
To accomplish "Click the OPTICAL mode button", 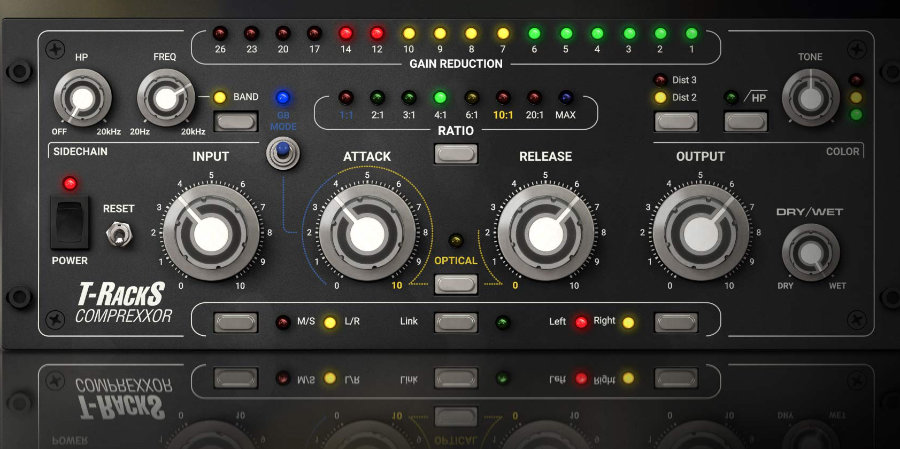I will point(456,284).
